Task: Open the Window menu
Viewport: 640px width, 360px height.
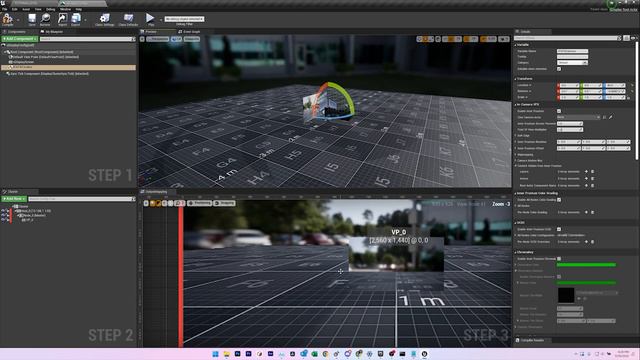Action: coord(65,9)
